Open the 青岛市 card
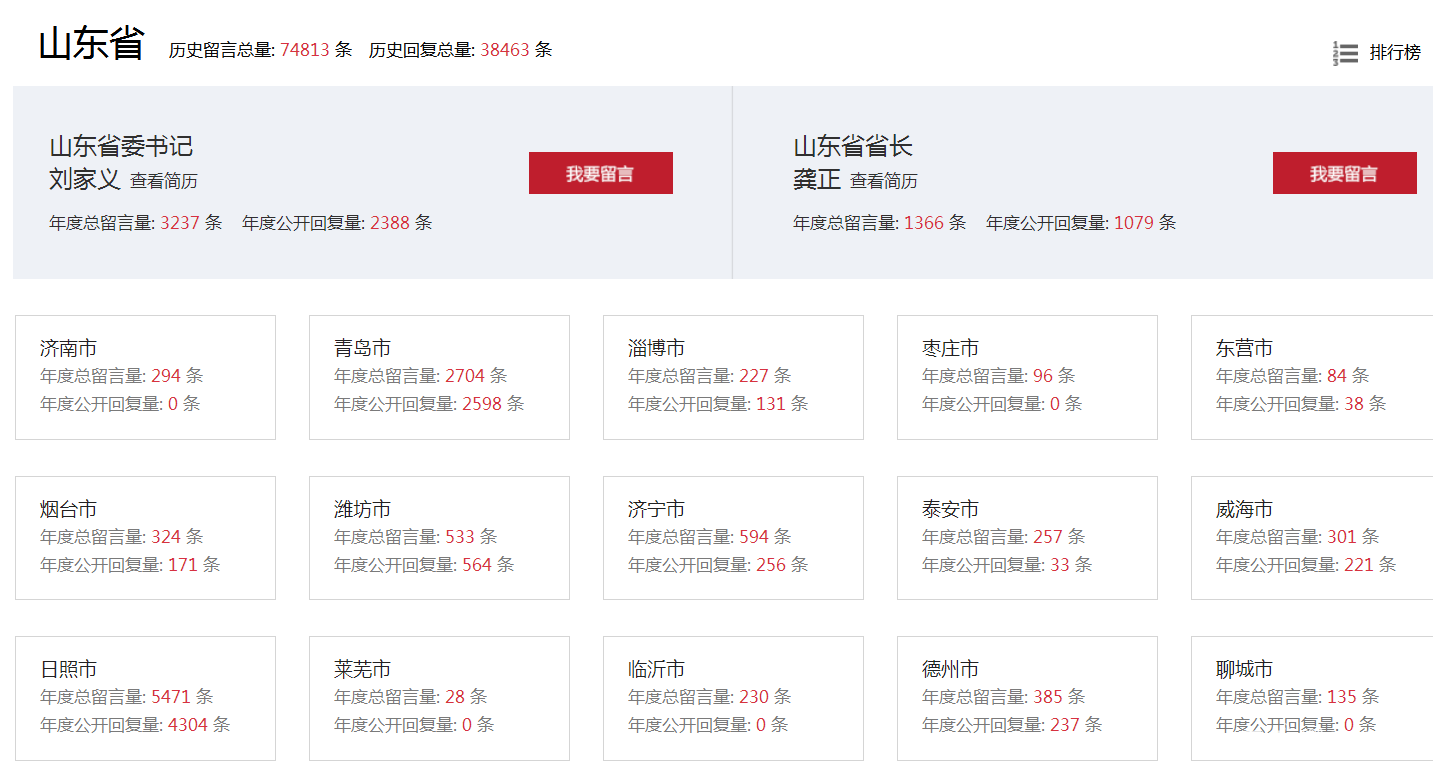Screen dimensions: 1433x765 pyautogui.click(x=439, y=378)
